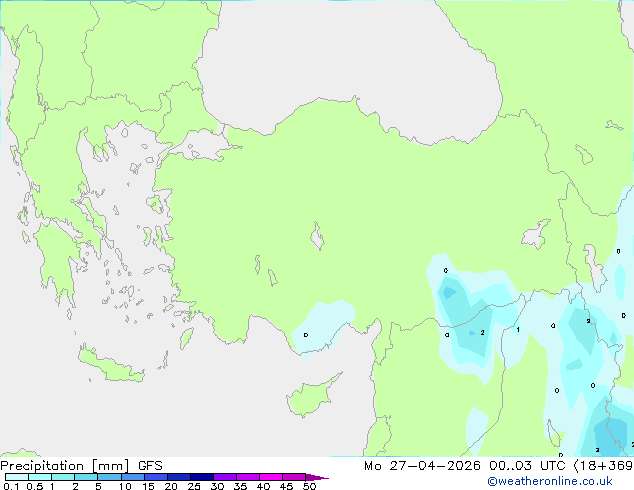Viewport: 634px width, 490px height.
Task: Click the over-50 mm arrow tip of legend
Action: [317, 477]
